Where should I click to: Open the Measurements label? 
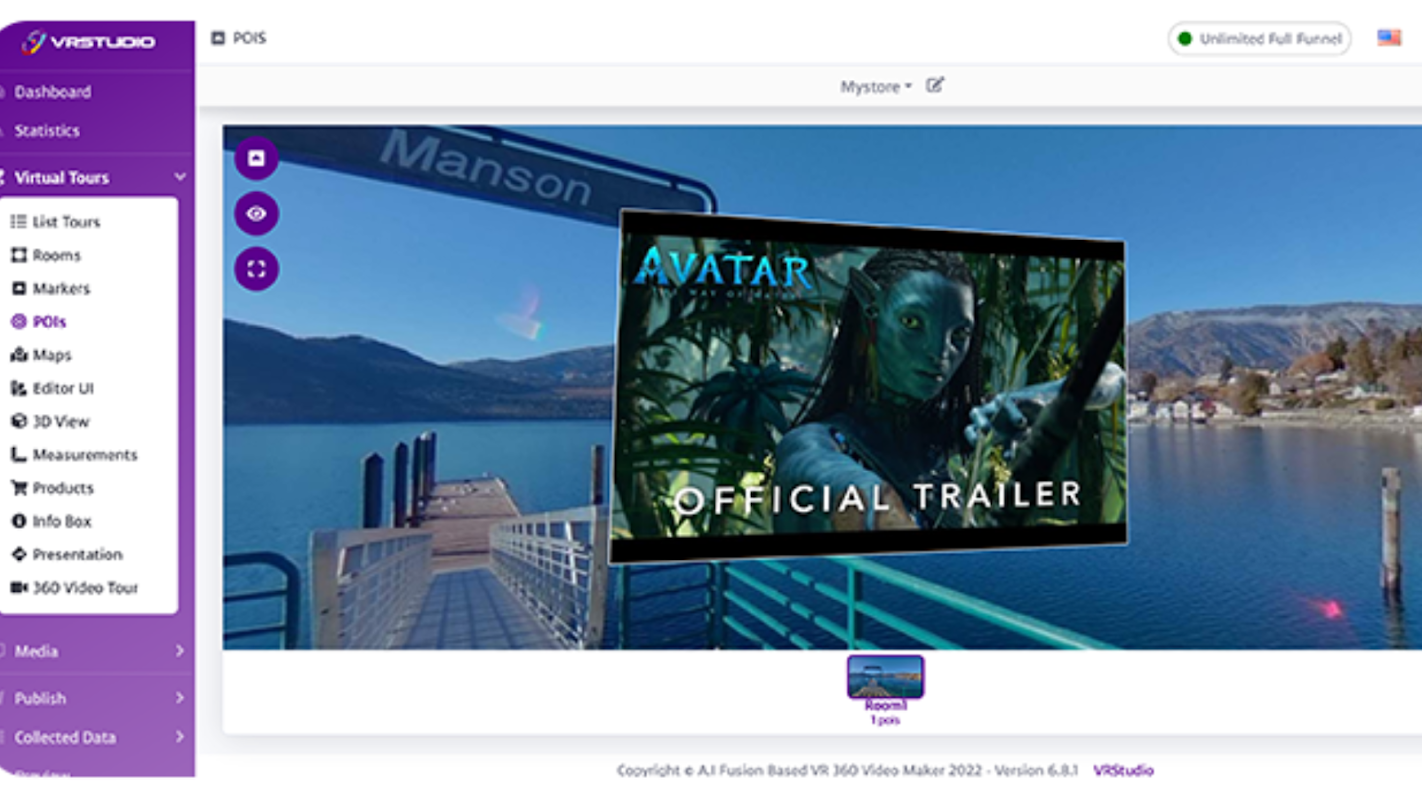click(85, 455)
